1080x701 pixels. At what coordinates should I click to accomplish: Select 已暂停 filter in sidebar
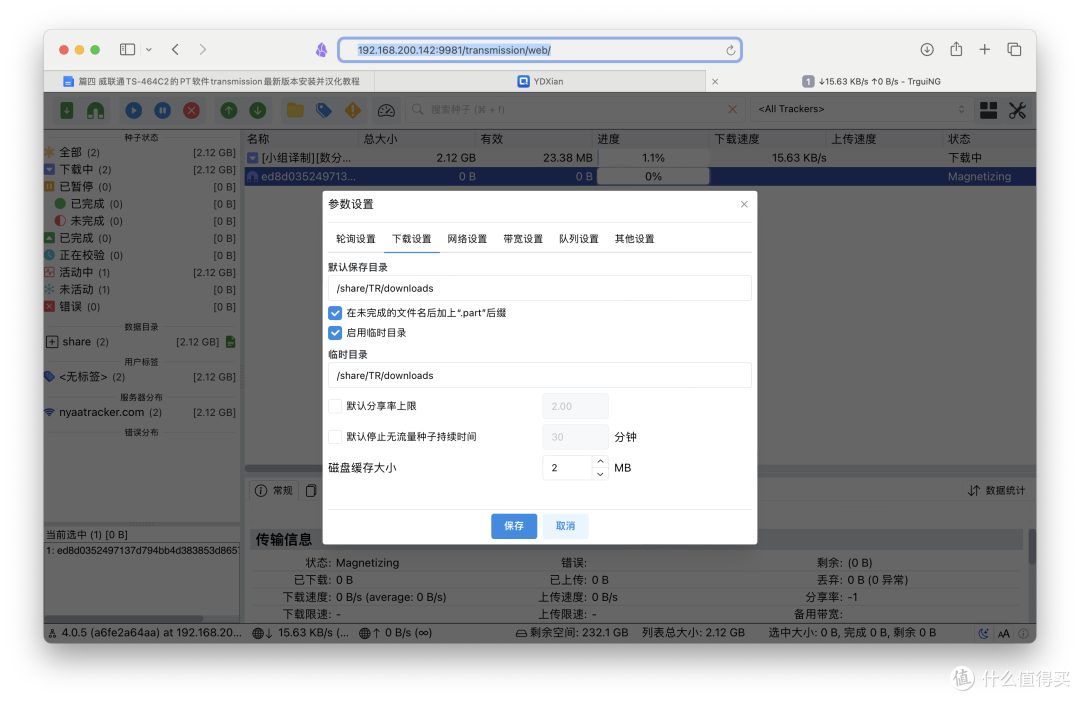tap(141, 187)
